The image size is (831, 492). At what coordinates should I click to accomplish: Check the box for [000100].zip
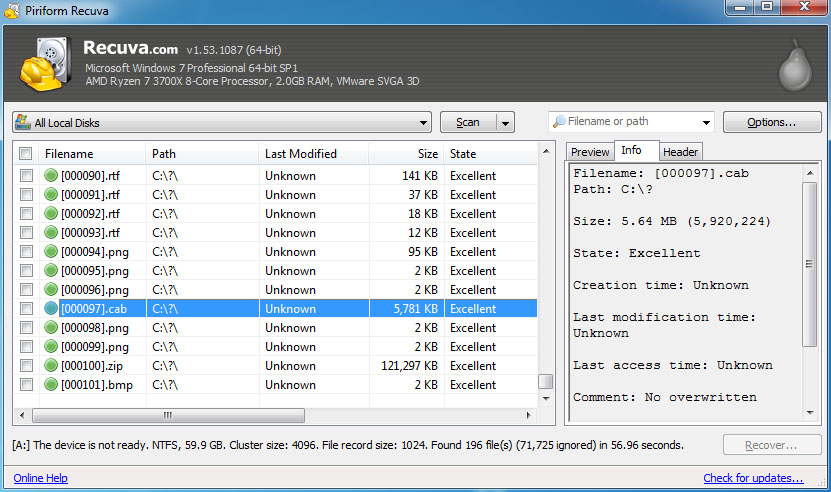pos(26,365)
